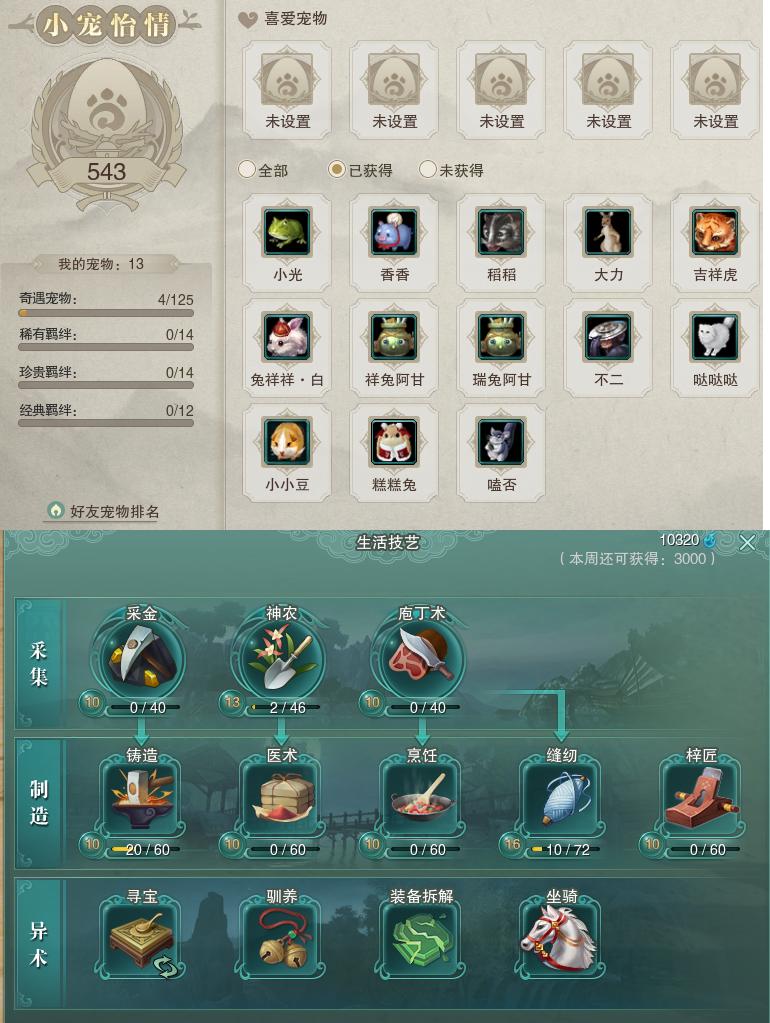The height and width of the screenshot is (1023, 770).
Task: Click the 庖丁术 butchering skill icon
Action: point(421,658)
